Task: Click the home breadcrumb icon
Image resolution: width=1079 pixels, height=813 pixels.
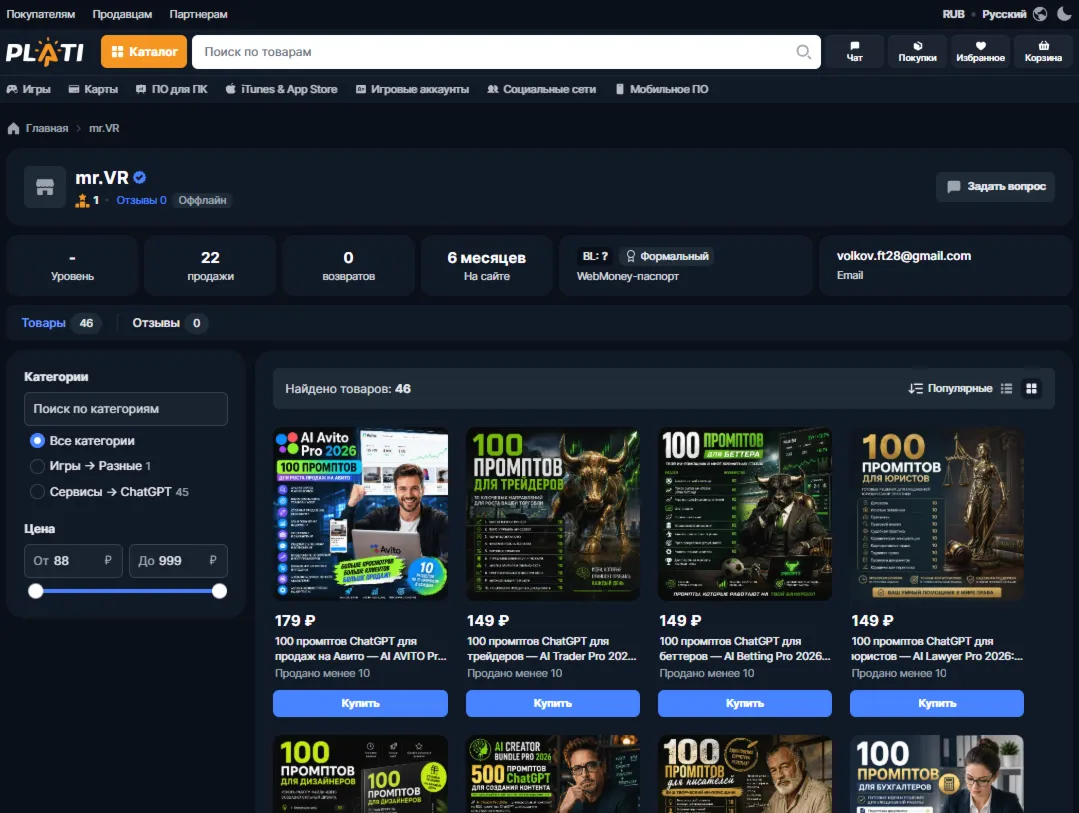Action: pos(13,128)
